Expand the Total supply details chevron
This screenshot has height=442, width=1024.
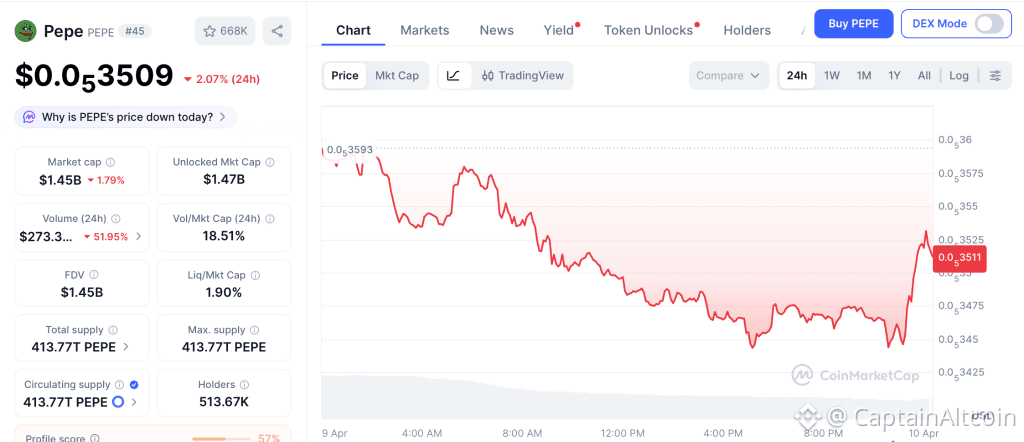(x=126, y=347)
